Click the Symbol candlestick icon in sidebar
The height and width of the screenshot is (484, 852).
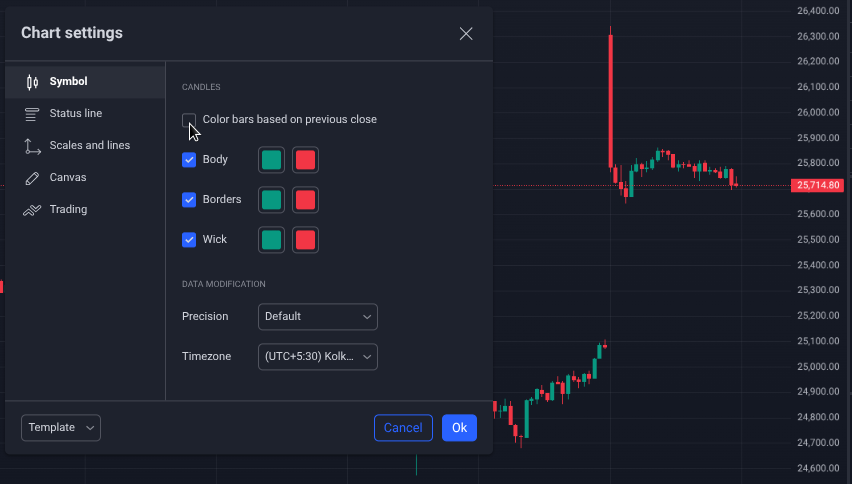[x=32, y=82]
